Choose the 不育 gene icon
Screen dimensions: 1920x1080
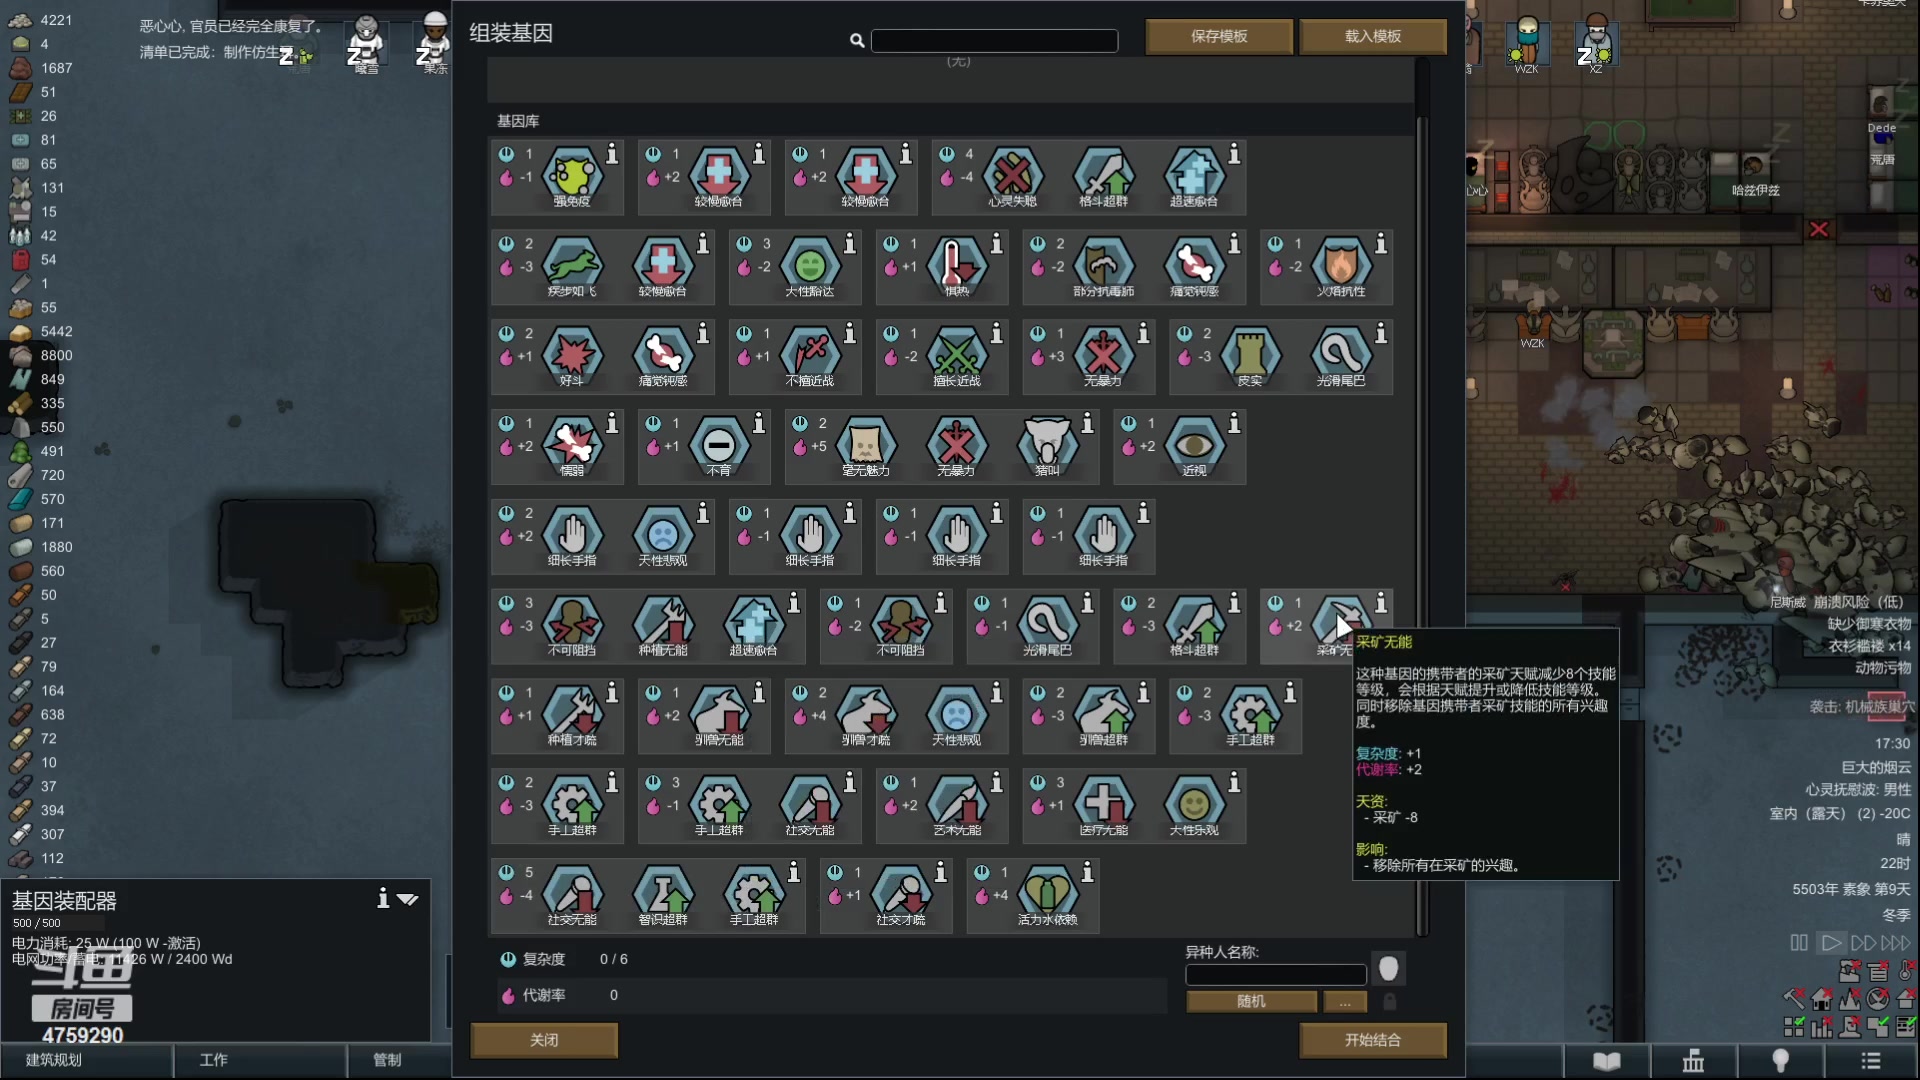click(x=718, y=445)
